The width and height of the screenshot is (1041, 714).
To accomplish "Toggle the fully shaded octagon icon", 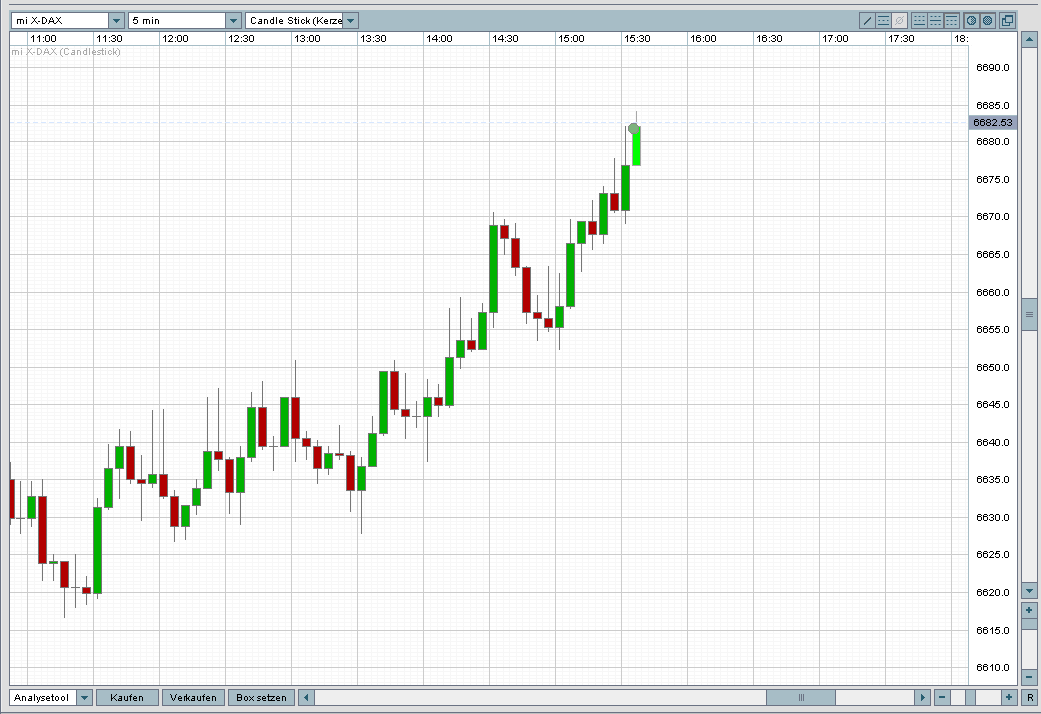I will point(988,21).
